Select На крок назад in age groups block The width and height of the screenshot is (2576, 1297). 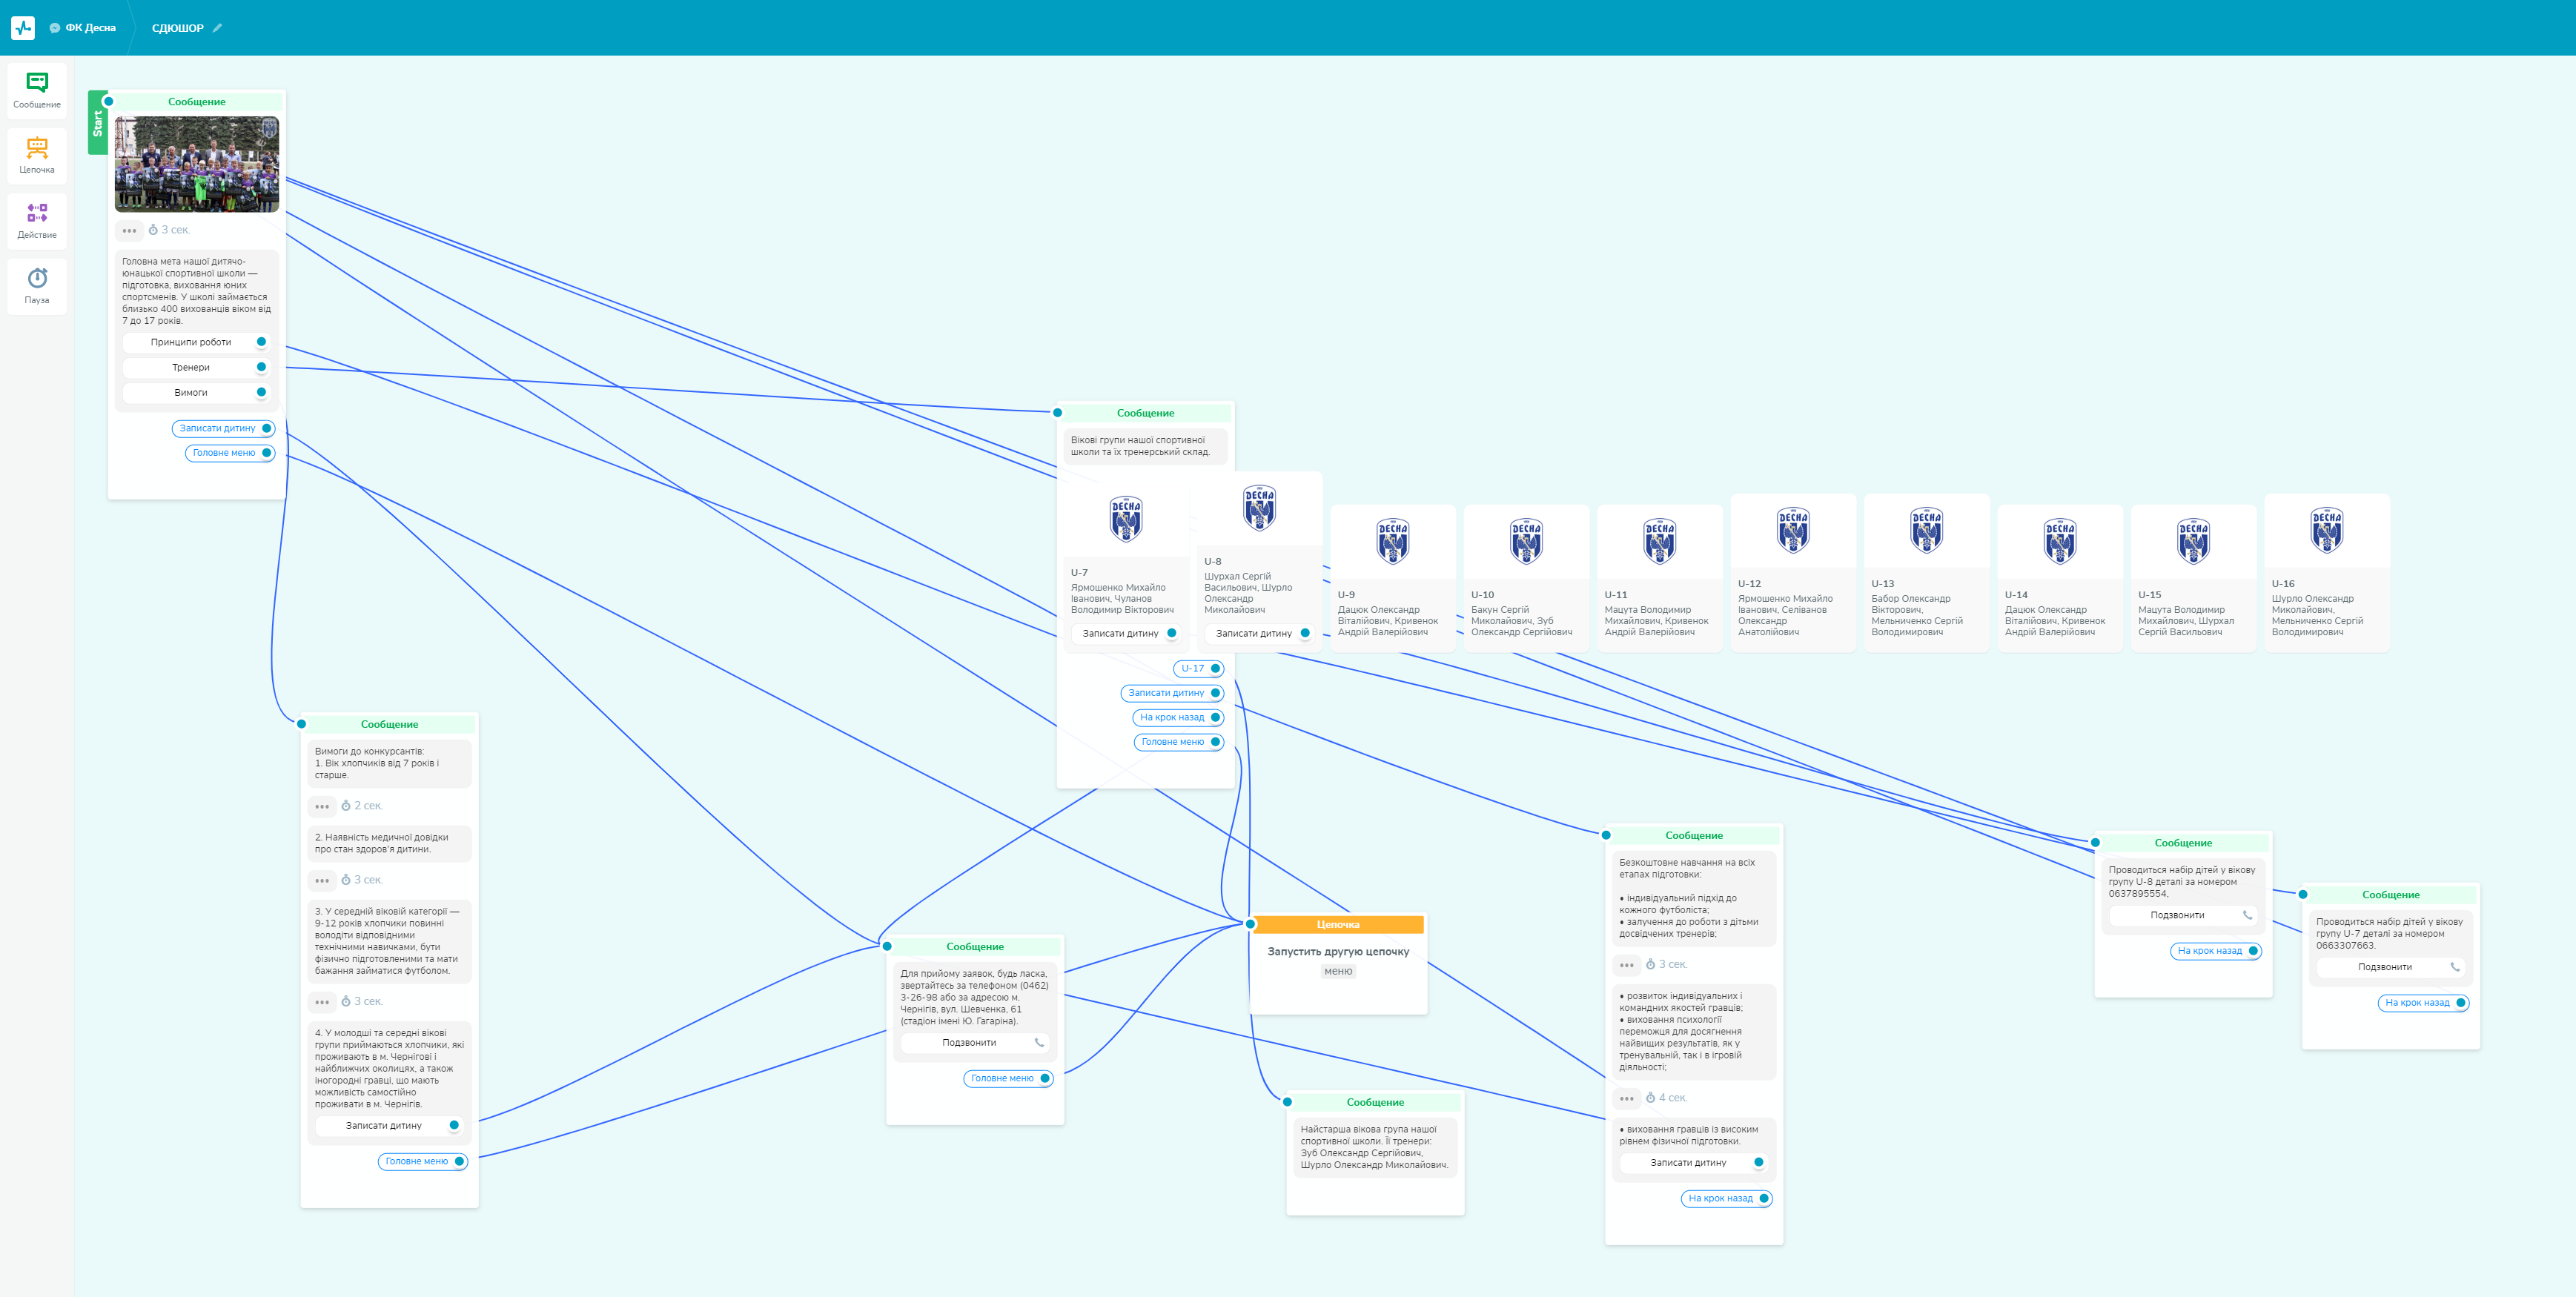pos(1178,717)
